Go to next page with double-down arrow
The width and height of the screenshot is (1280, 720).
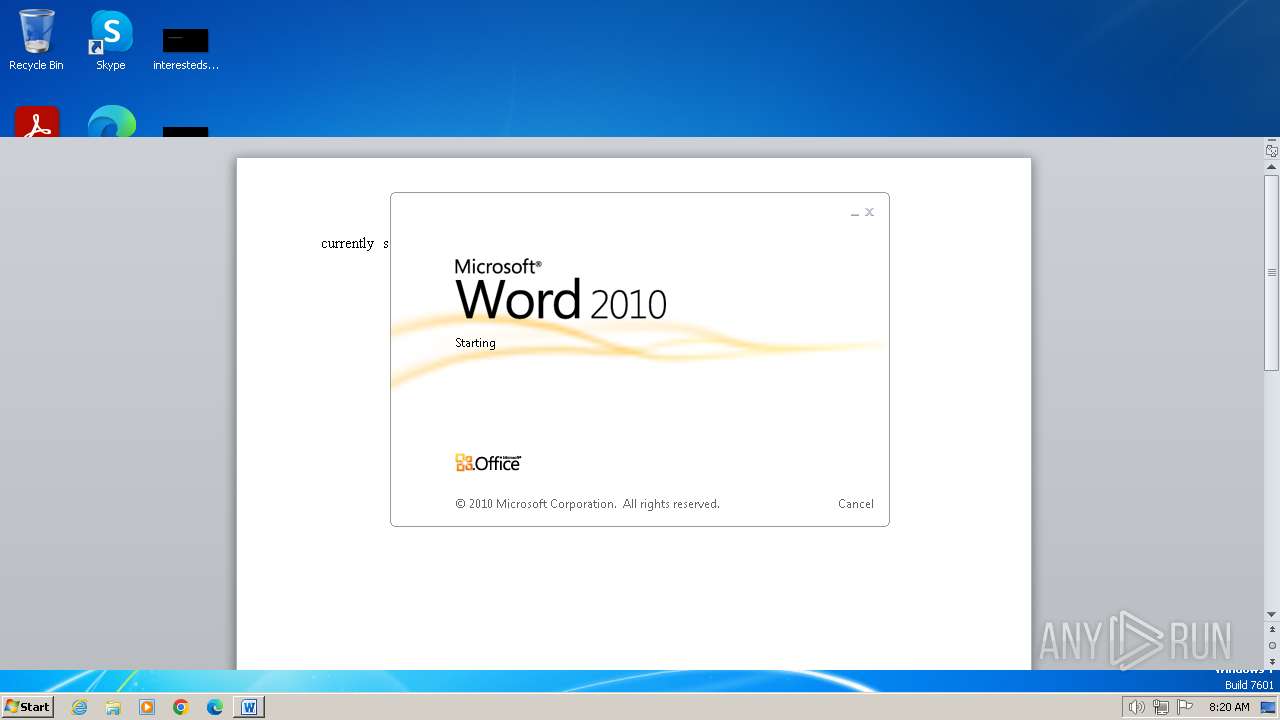coord(1272,661)
